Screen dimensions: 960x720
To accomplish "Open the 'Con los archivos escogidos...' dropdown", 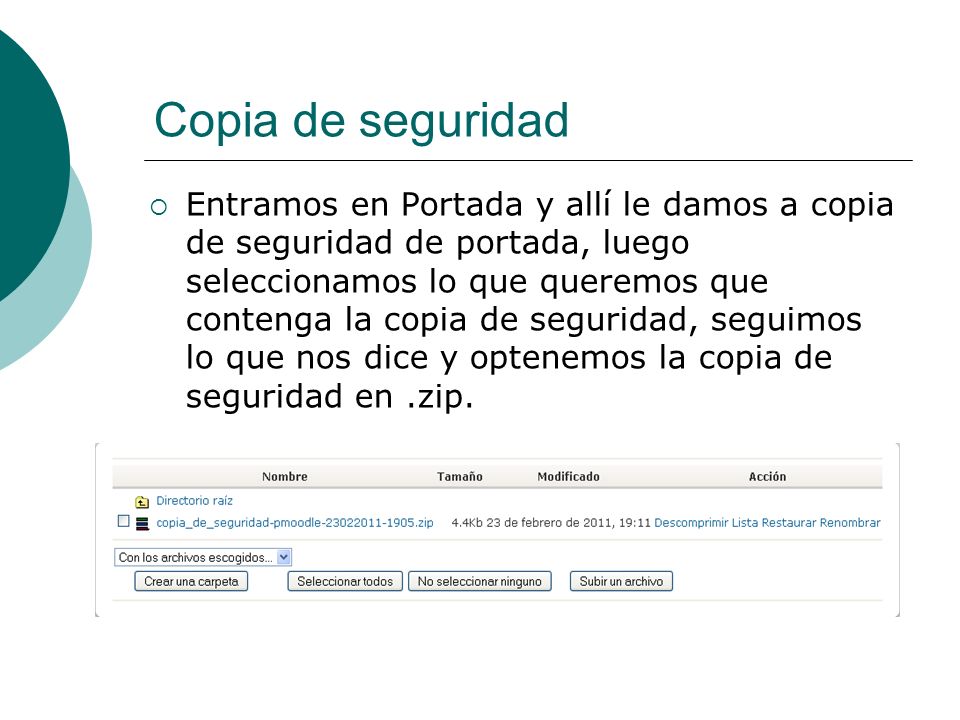I will [x=203, y=557].
